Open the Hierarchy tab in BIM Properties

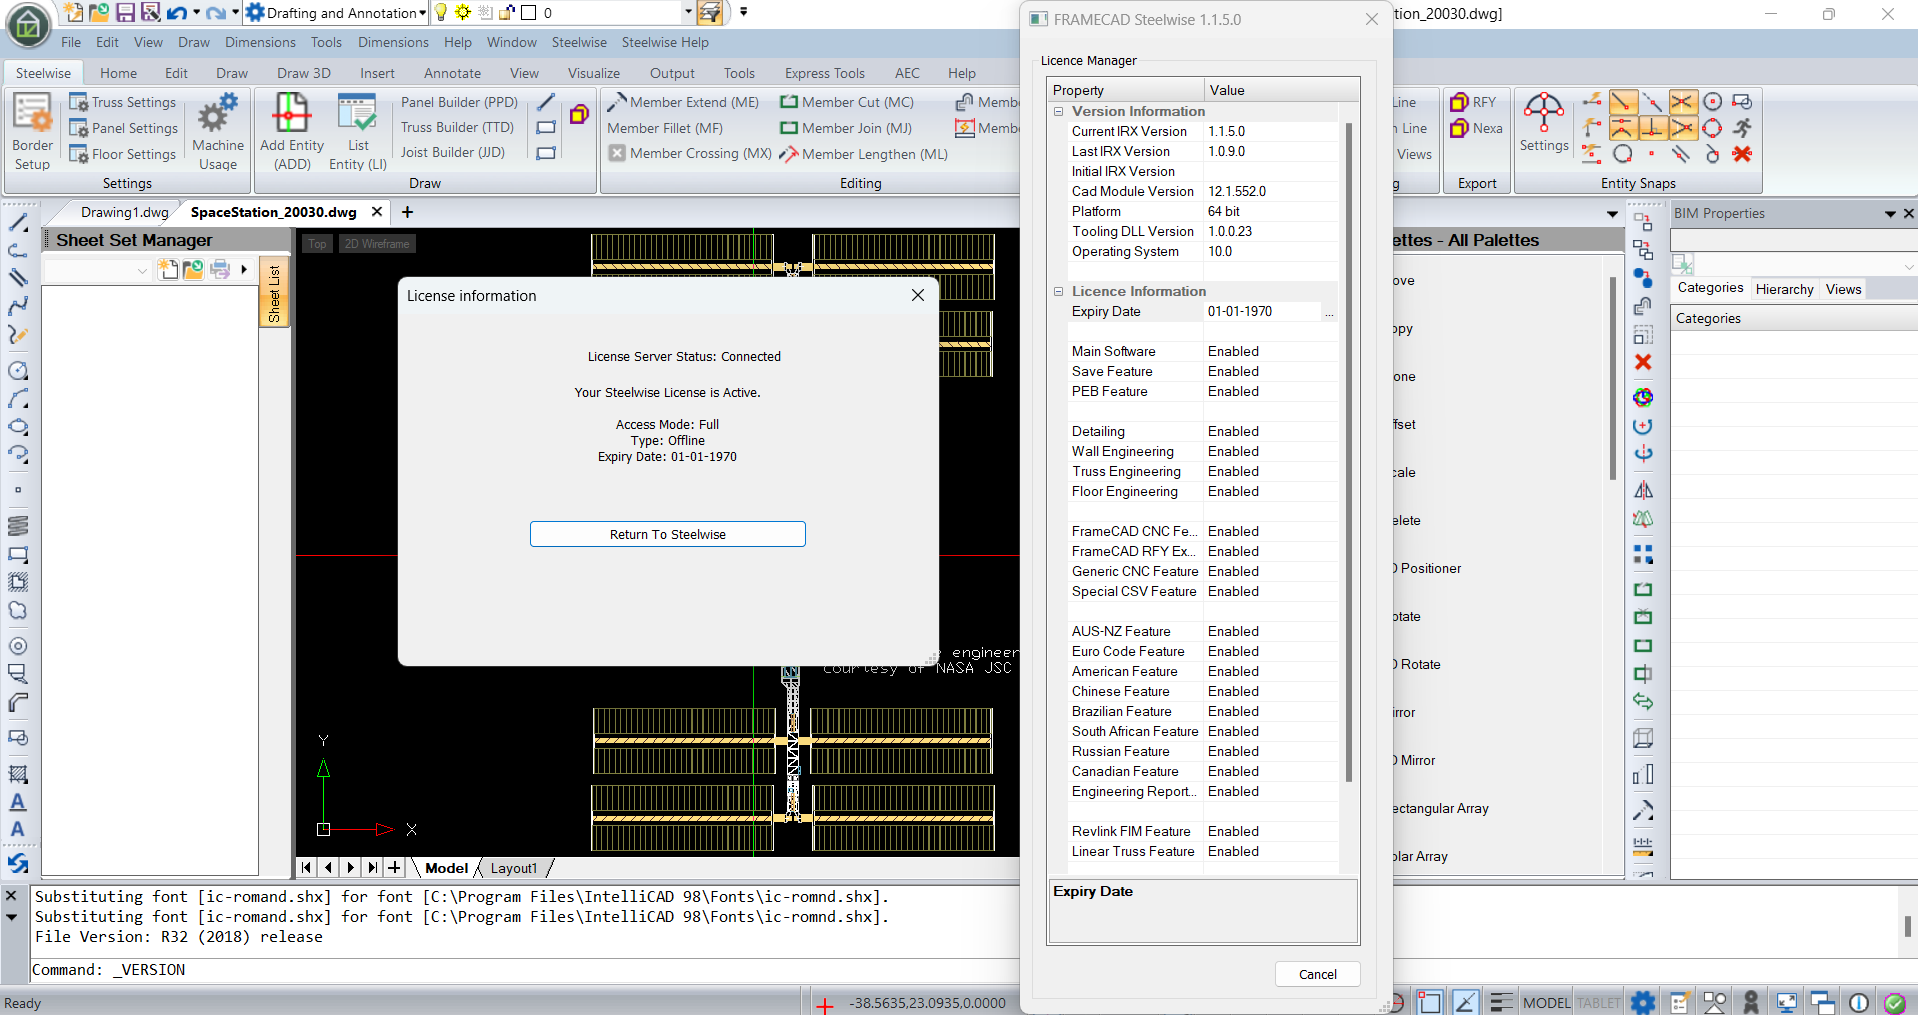pyautogui.click(x=1784, y=289)
